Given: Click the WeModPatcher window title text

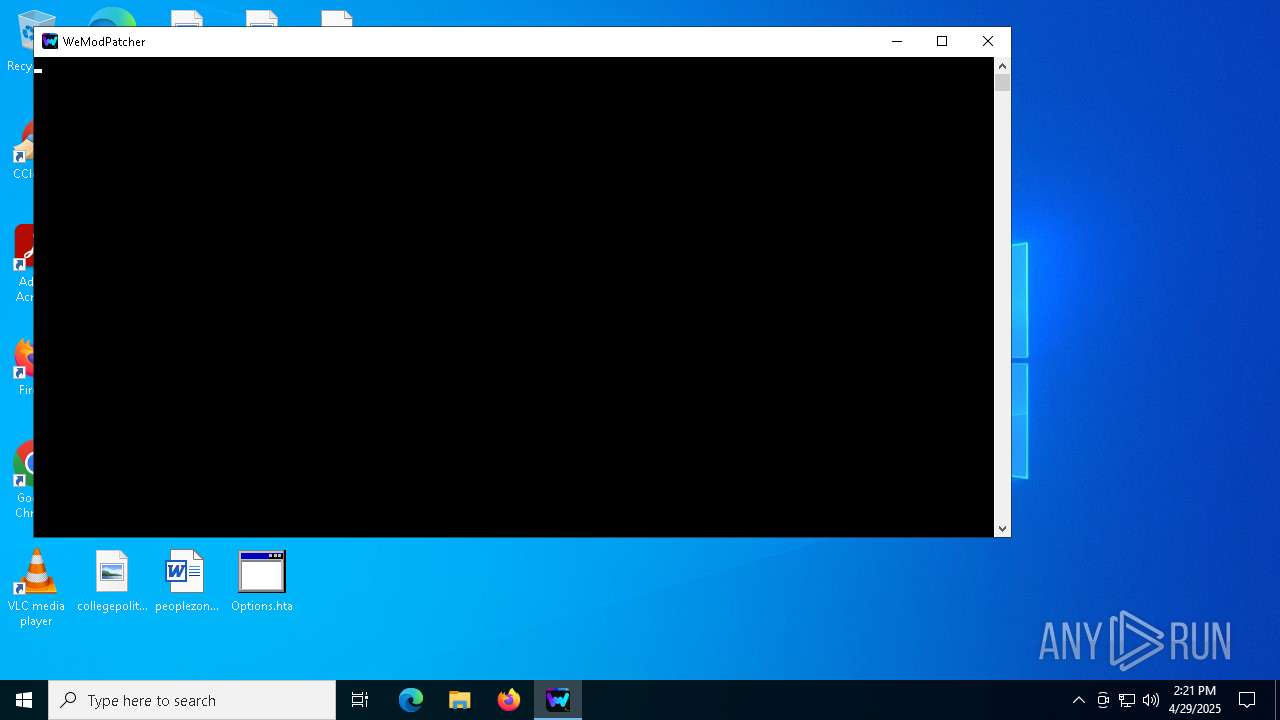Looking at the screenshot, I should tap(104, 42).
